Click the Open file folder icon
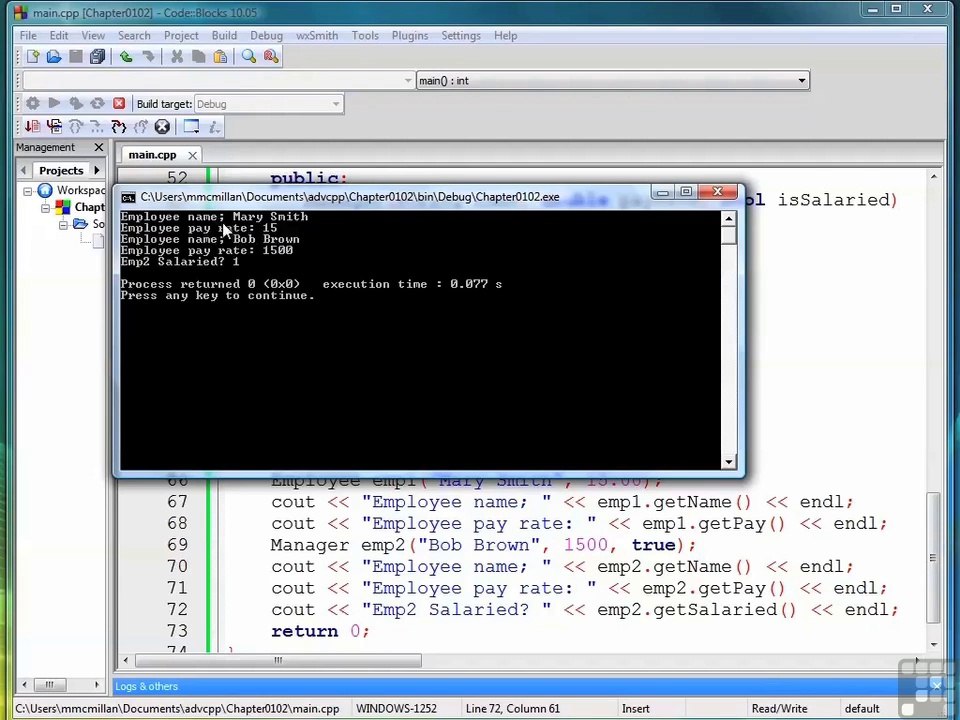The width and height of the screenshot is (960, 720). (x=54, y=57)
